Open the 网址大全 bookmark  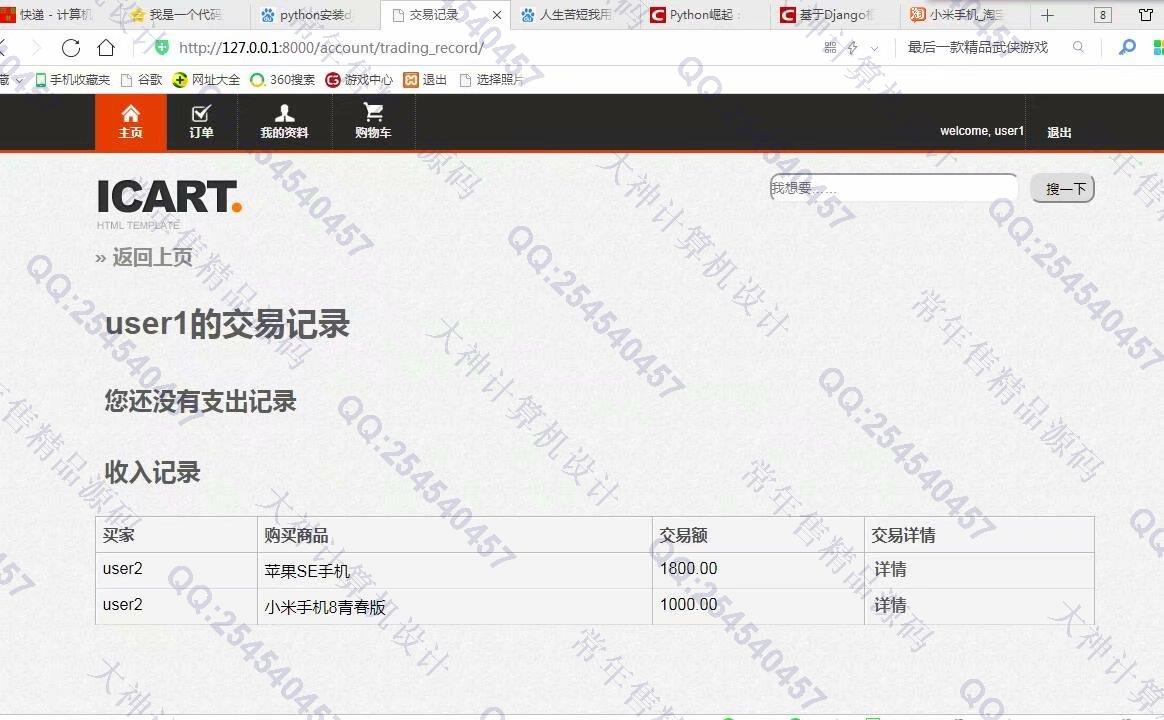point(206,79)
